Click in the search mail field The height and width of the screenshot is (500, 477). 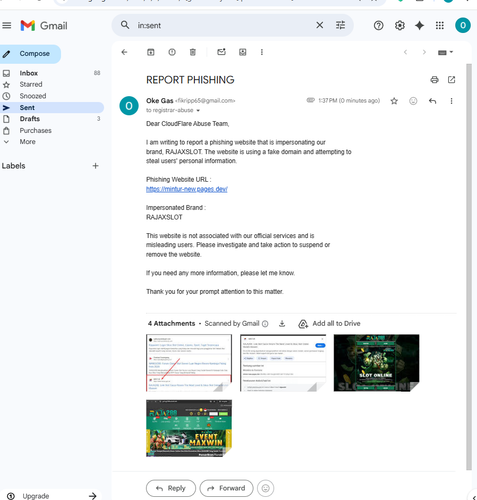coord(223,25)
